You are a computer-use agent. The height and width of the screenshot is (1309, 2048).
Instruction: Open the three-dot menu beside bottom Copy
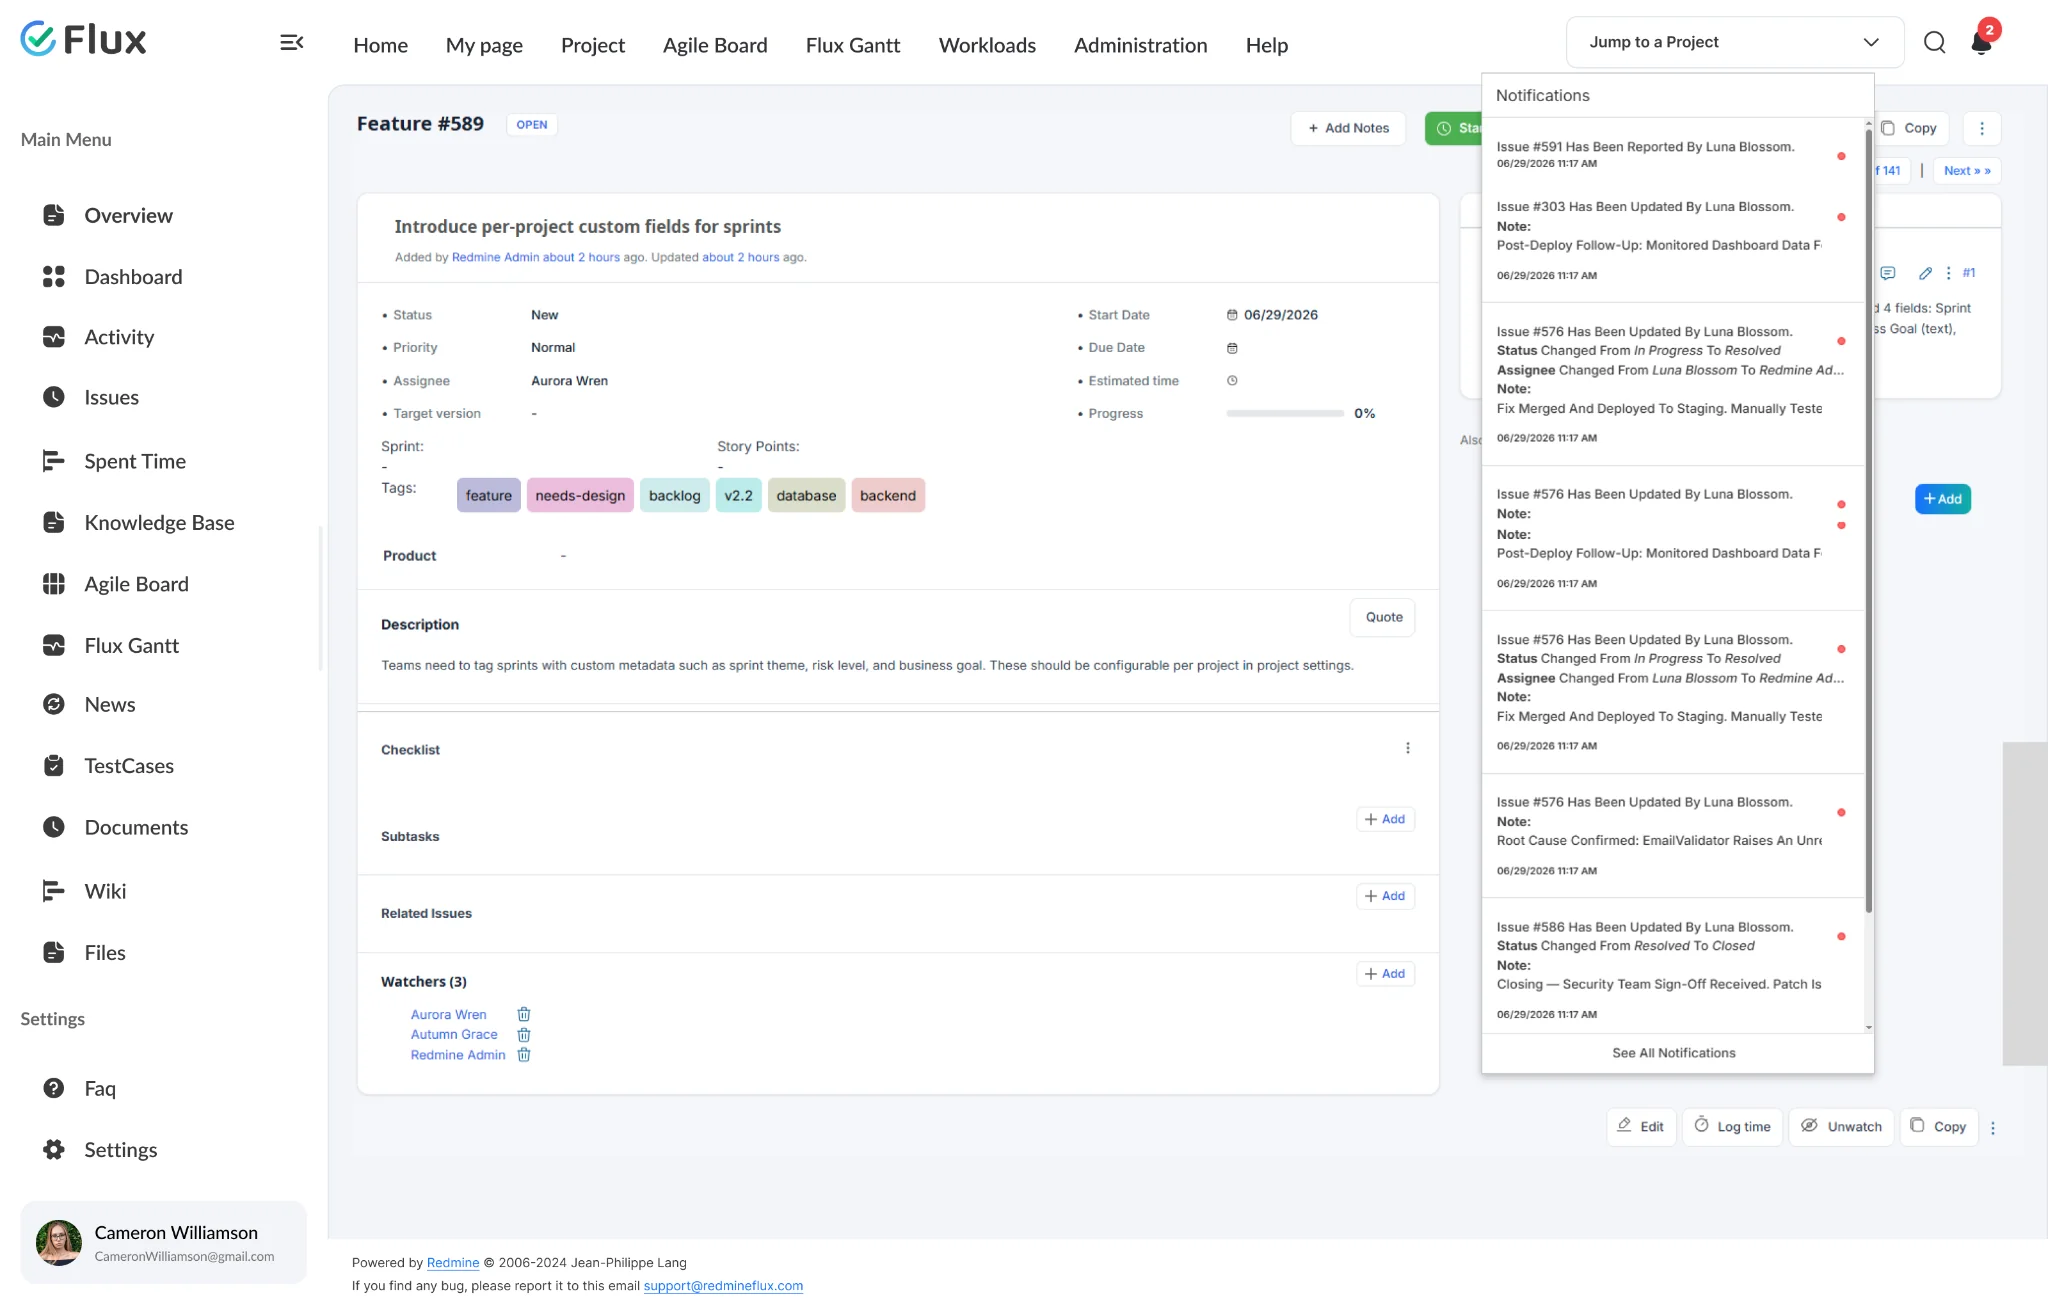1993,1127
